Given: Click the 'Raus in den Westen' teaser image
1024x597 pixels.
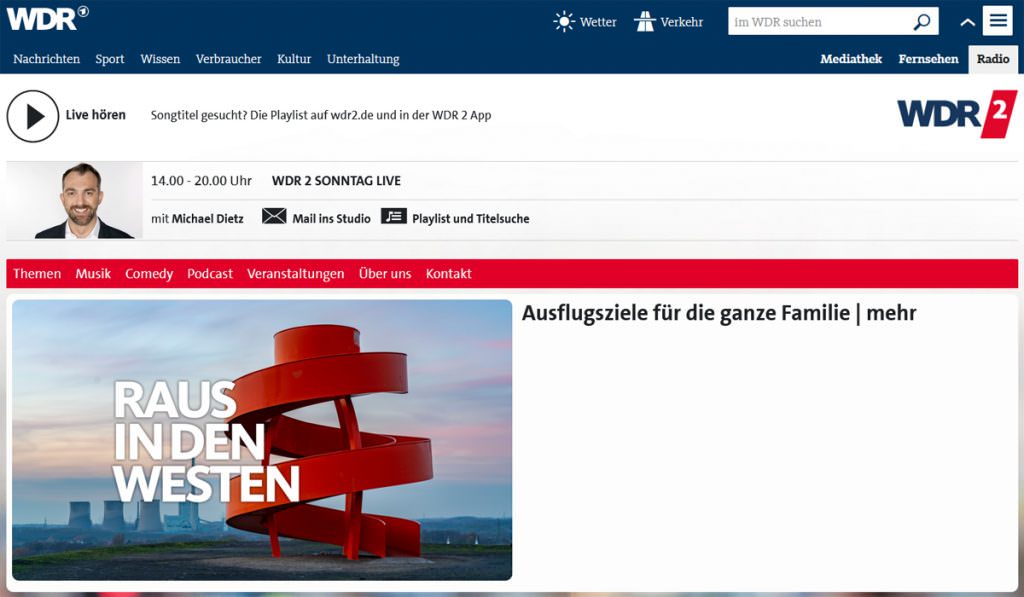Looking at the screenshot, I should [x=262, y=440].
